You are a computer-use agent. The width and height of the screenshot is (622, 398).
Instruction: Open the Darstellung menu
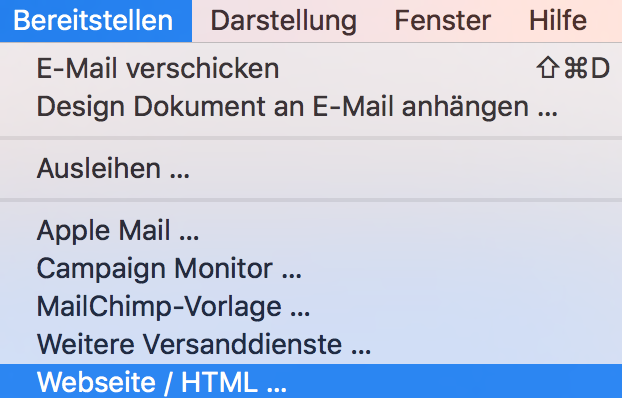283,21
